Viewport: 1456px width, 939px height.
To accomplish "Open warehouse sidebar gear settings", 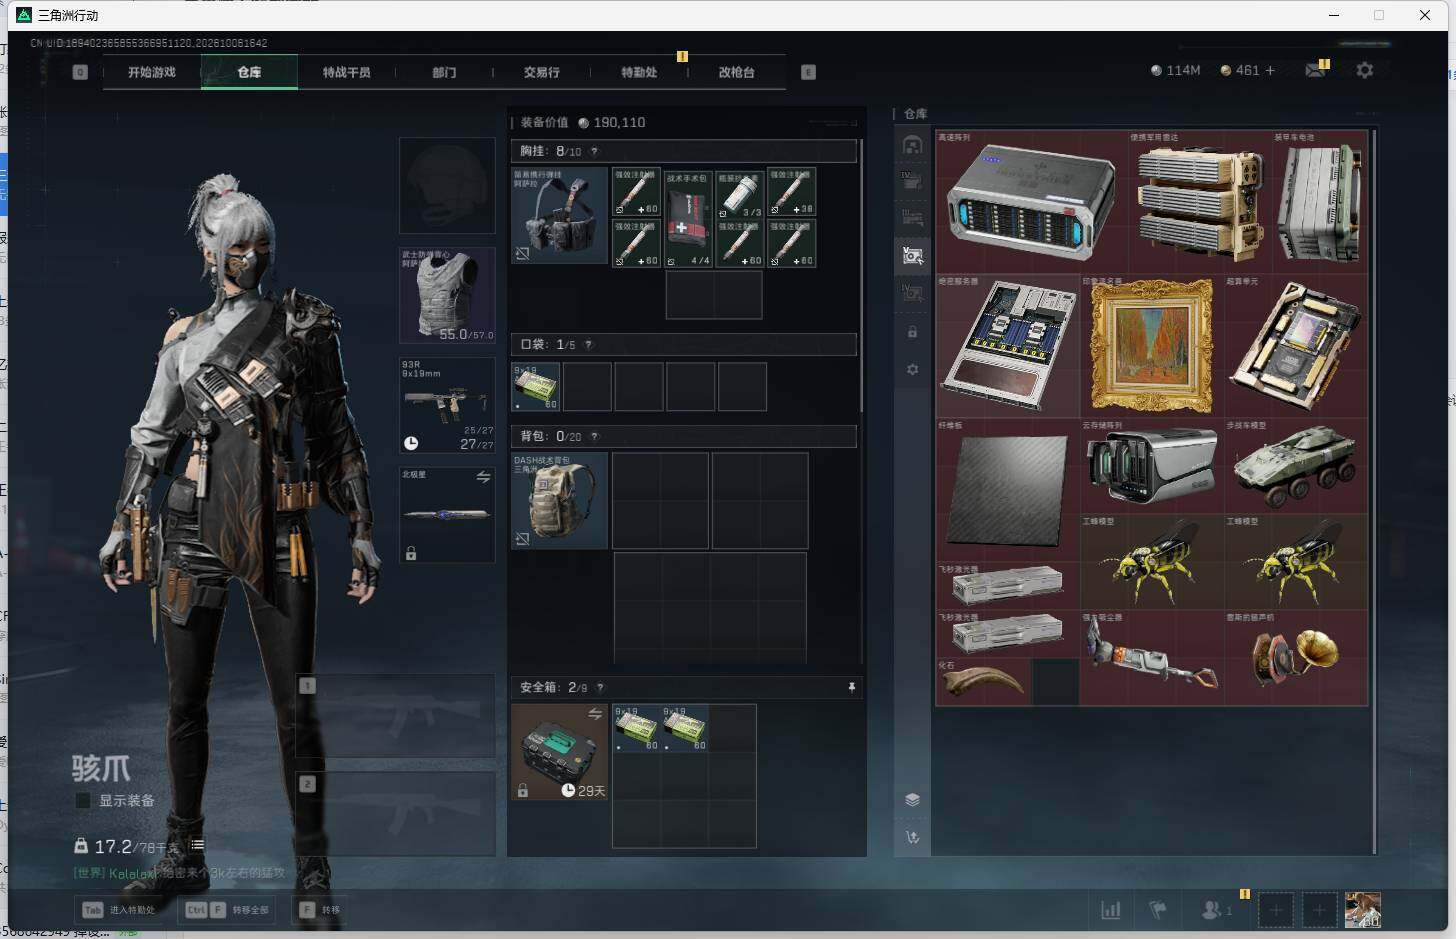I will 912,369.
